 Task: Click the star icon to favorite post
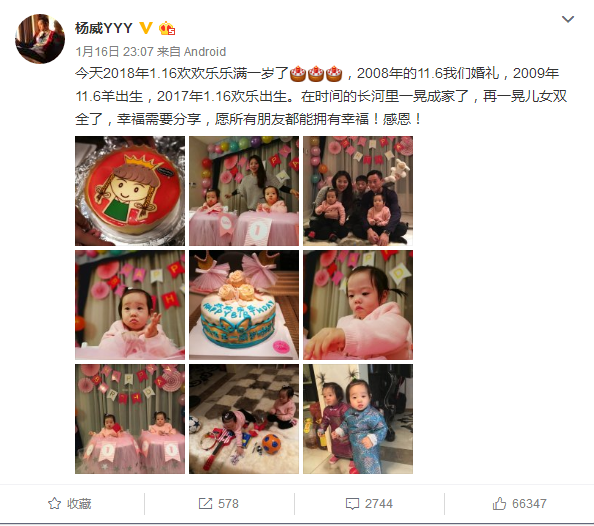point(54,504)
